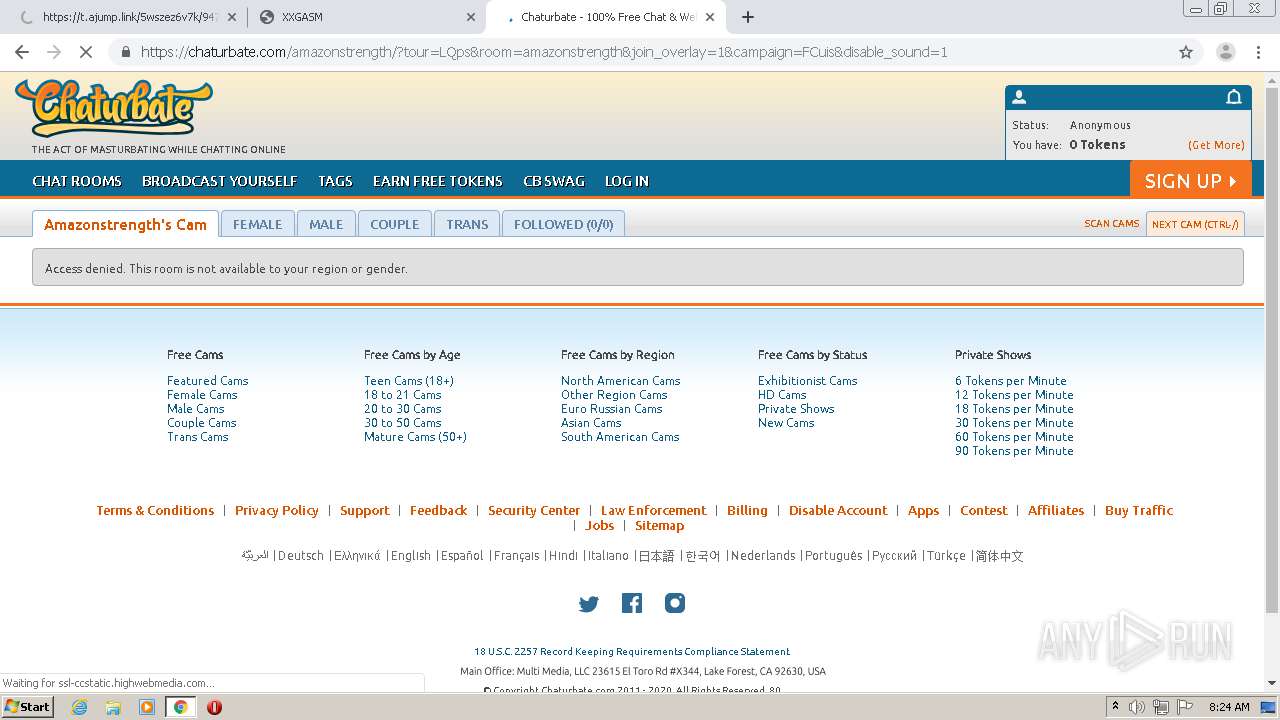Launch Internet Explorer from the taskbar
This screenshot has width=1280, height=720.
[x=79, y=707]
